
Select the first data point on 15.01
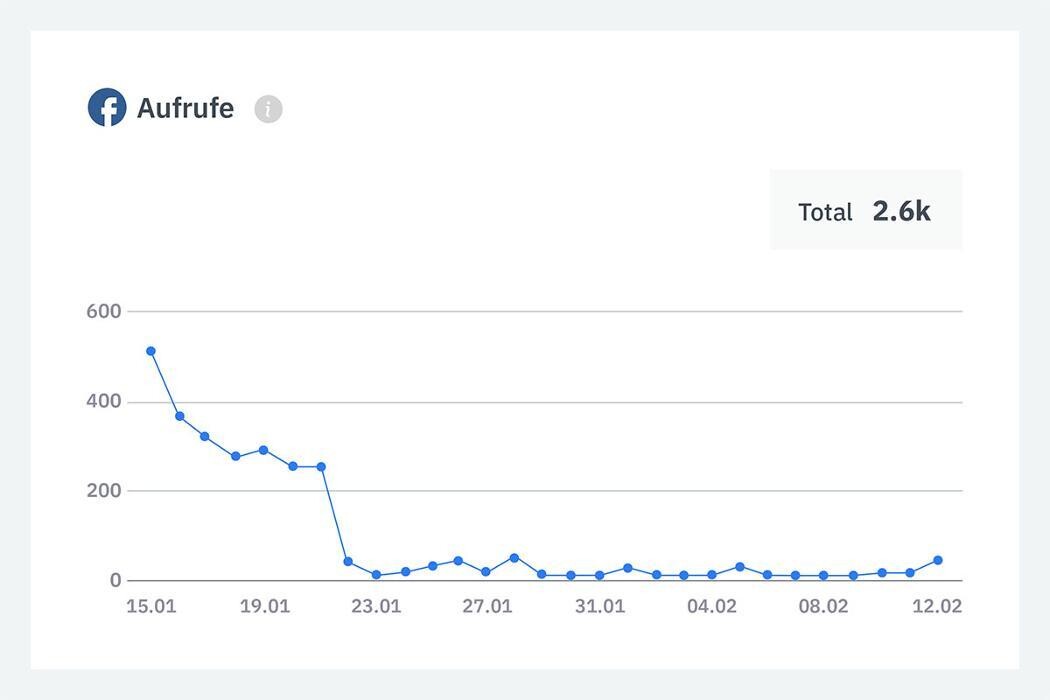(151, 351)
